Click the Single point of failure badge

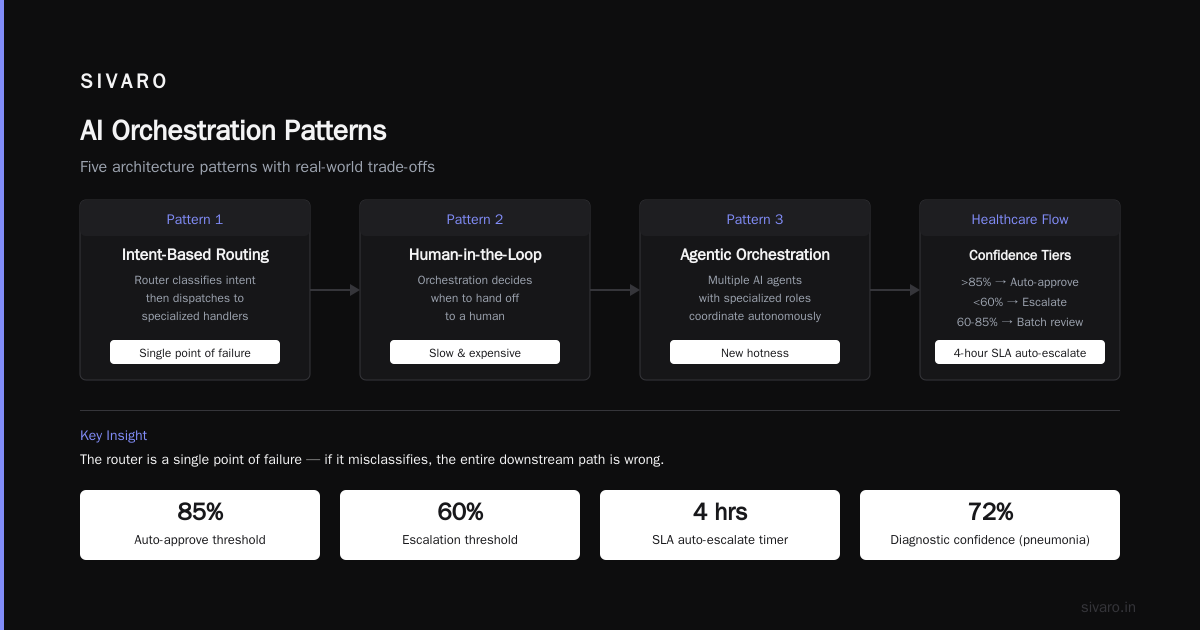[x=195, y=352]
